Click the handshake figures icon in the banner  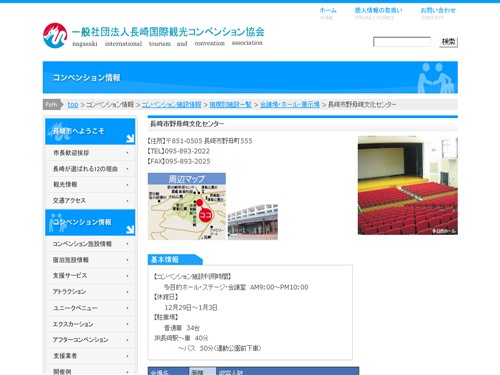click(436, 78)
